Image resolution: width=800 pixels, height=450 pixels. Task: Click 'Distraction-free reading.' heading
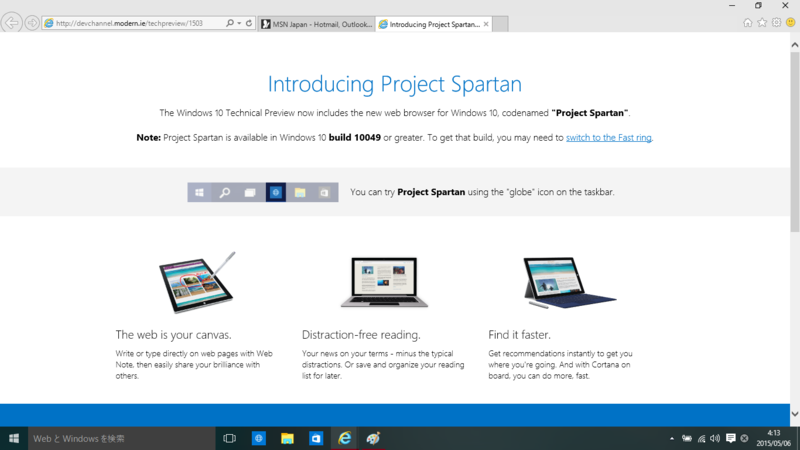click(361, 335)
